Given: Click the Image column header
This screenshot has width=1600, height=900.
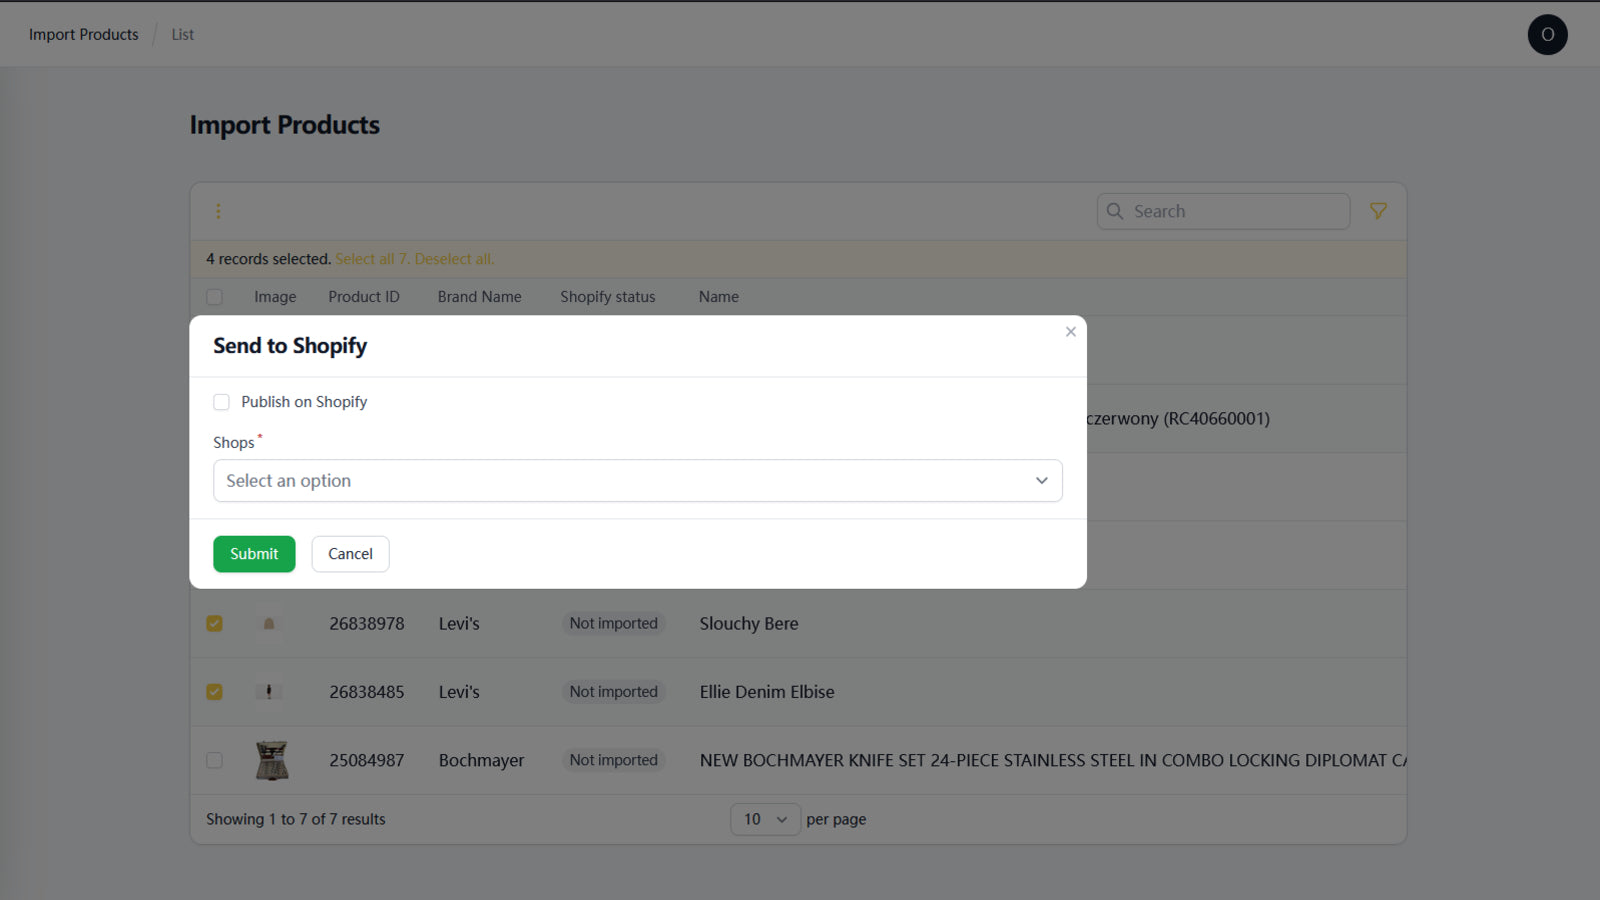Looking at the screenshot, I should (275, 297).
